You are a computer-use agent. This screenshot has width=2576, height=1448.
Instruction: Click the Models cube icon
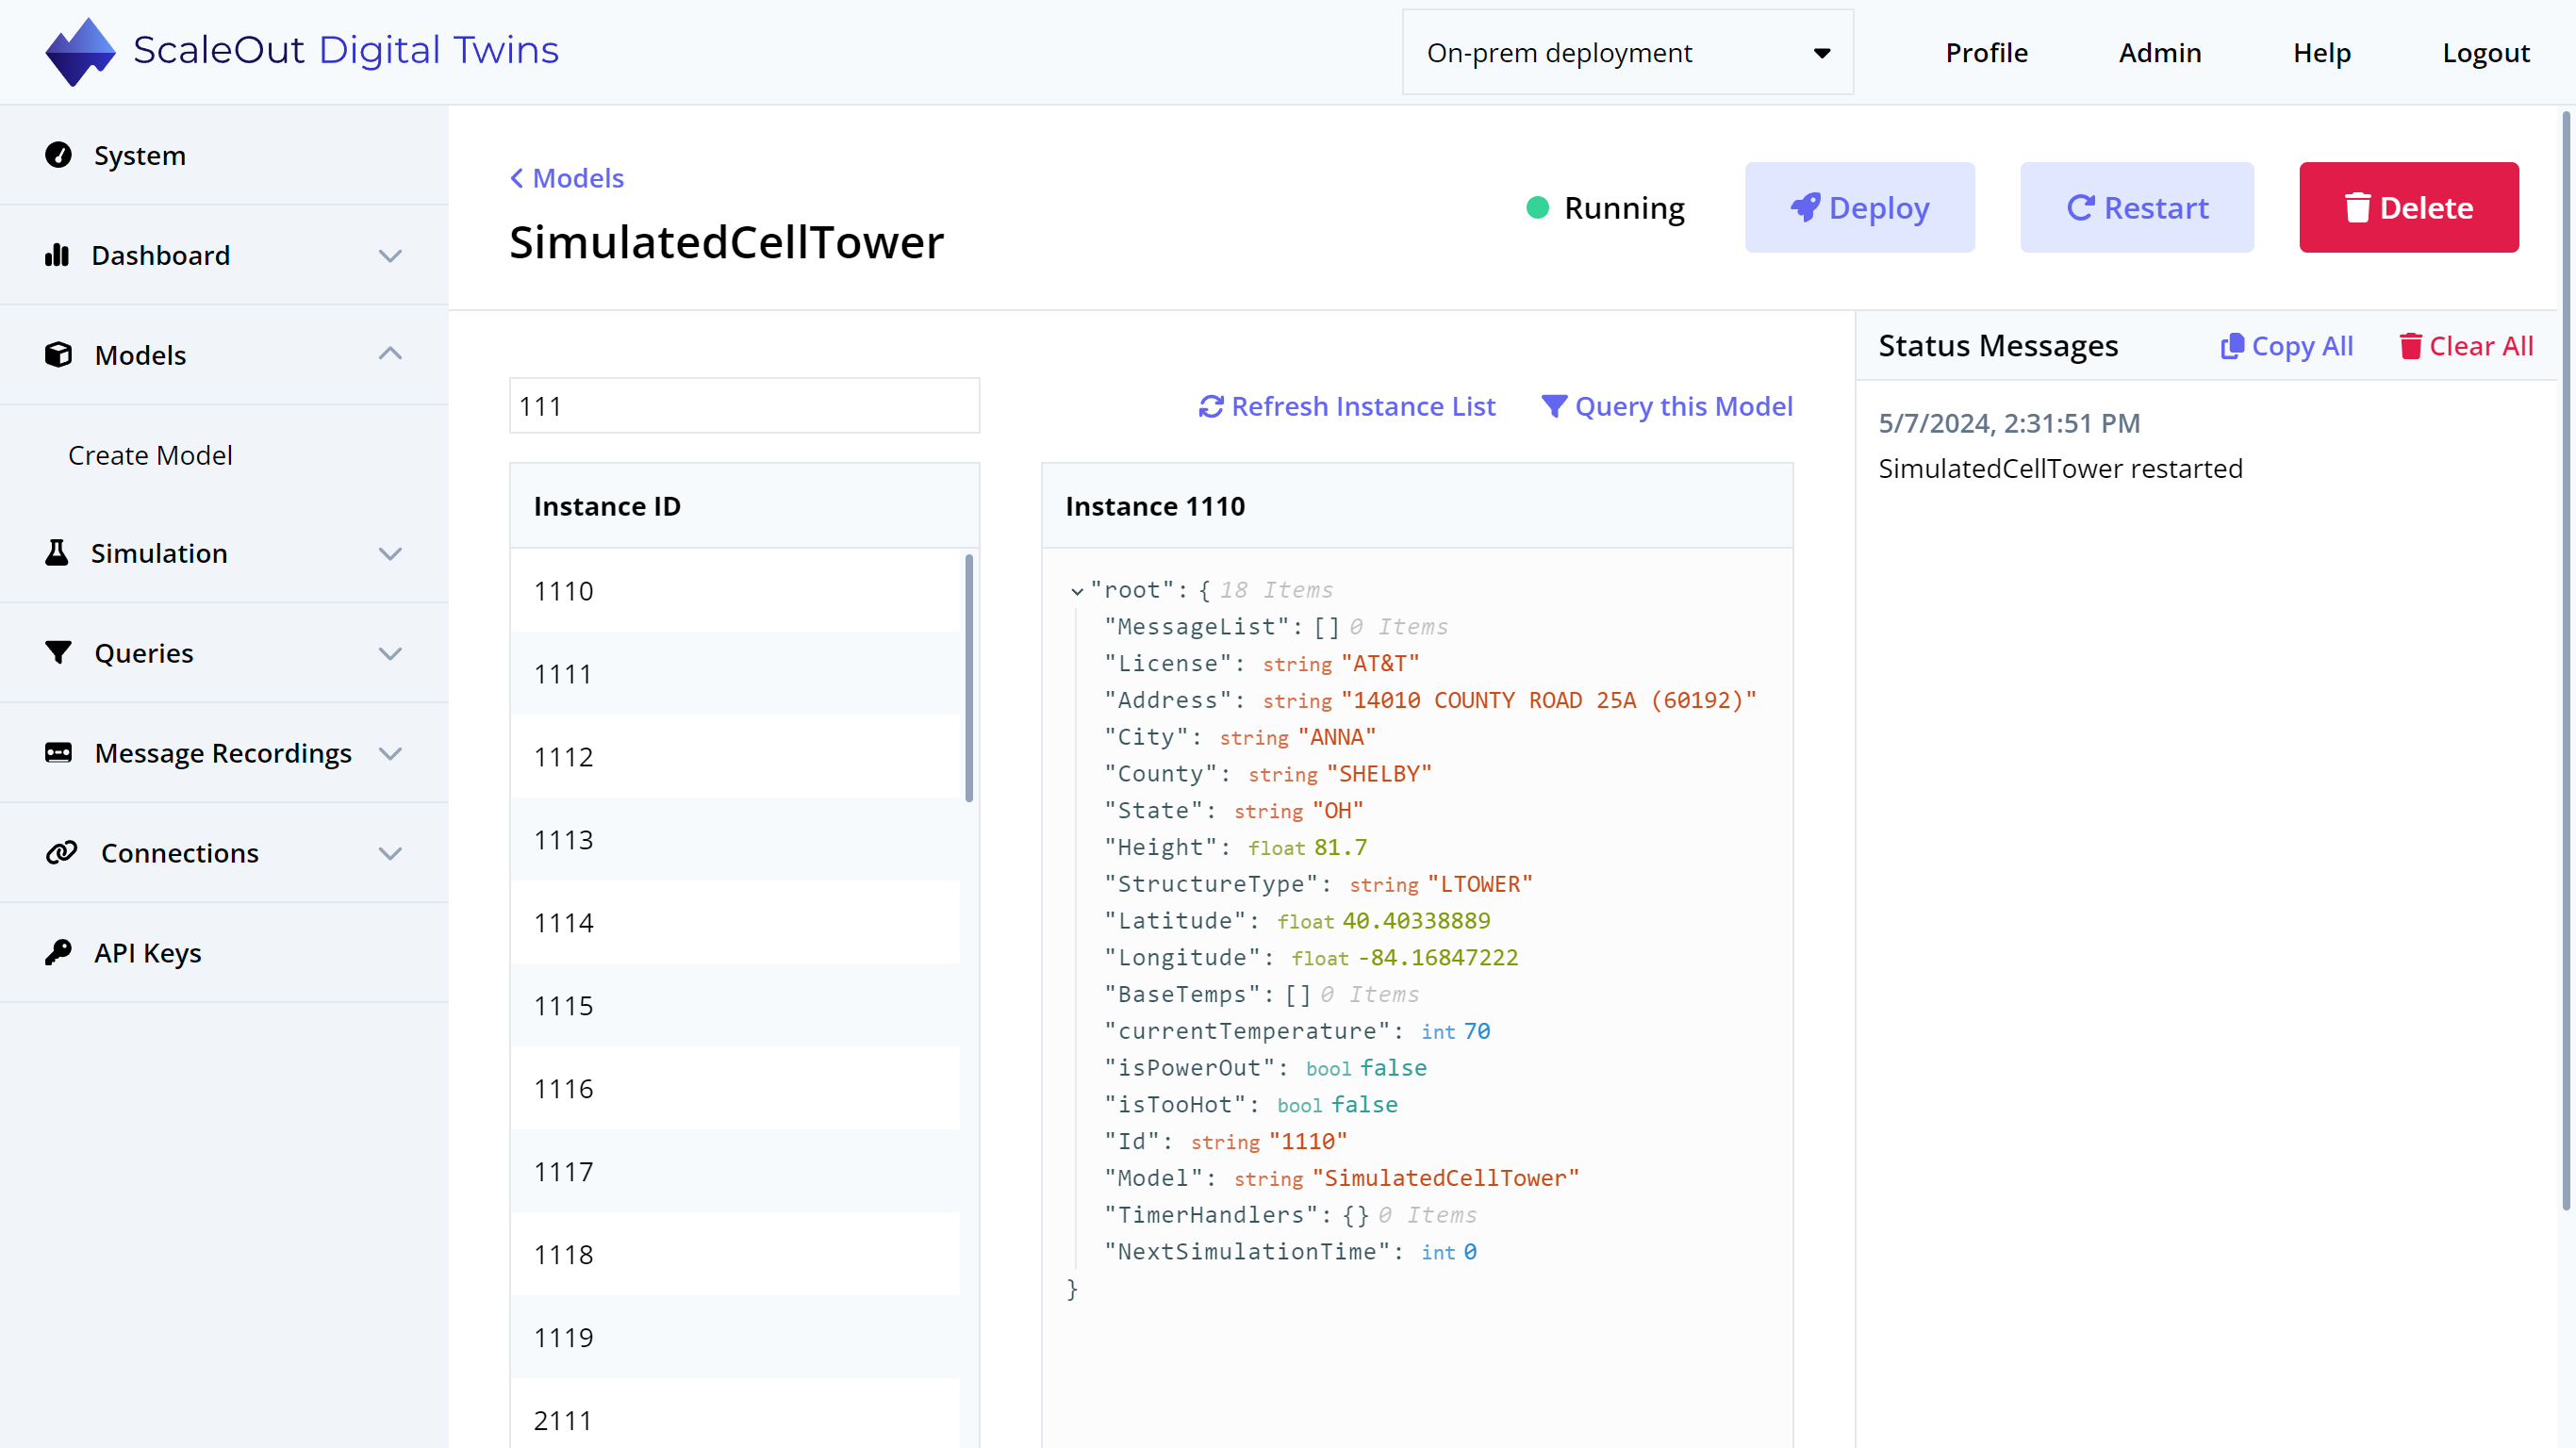coord(59,354)
